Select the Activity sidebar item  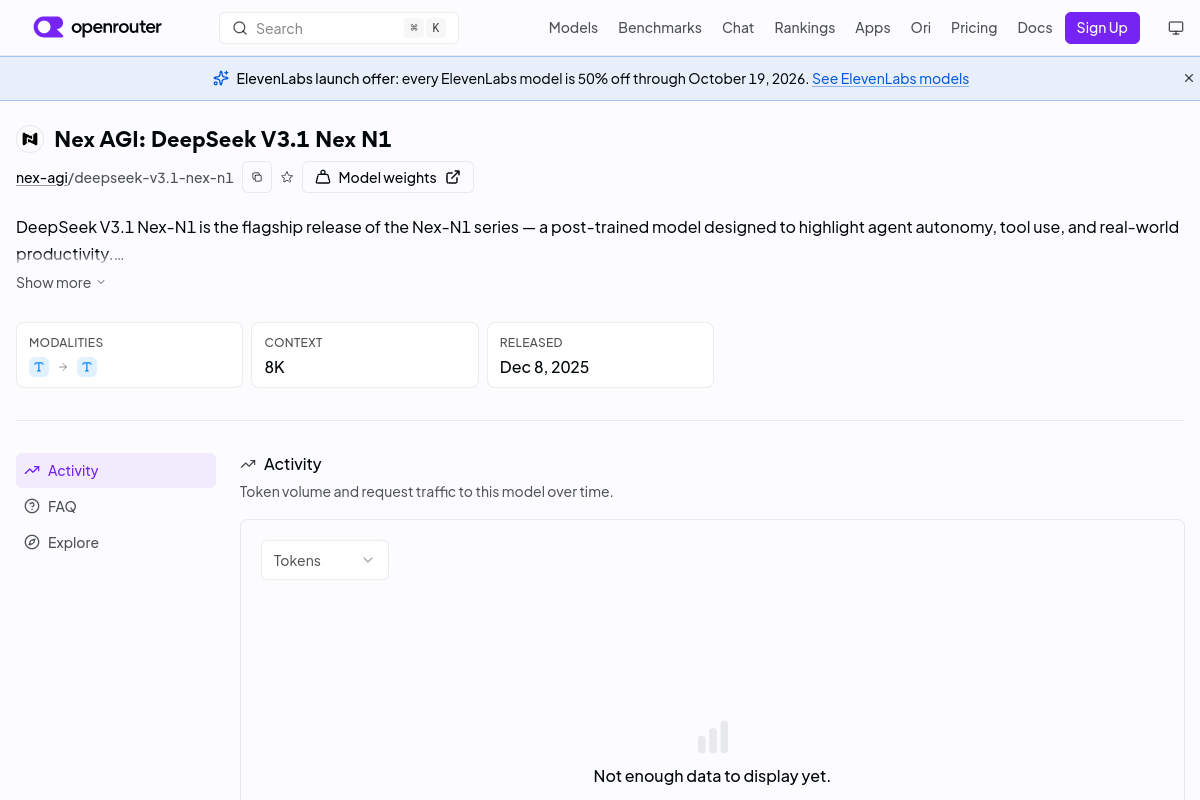tap(116, 470)
